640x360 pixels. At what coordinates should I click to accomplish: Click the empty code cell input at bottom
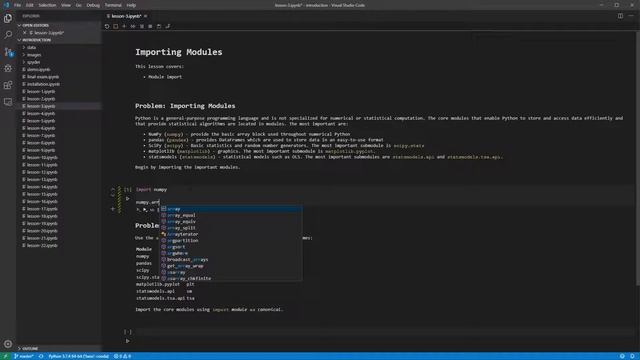pyautogui.click(x=384, y=332)
